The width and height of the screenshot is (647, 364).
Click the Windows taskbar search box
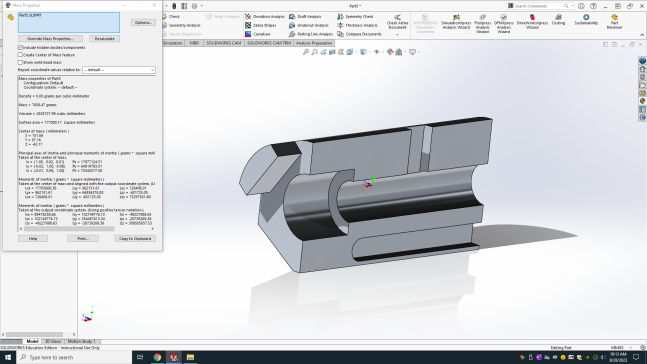[x=74, y=357]
